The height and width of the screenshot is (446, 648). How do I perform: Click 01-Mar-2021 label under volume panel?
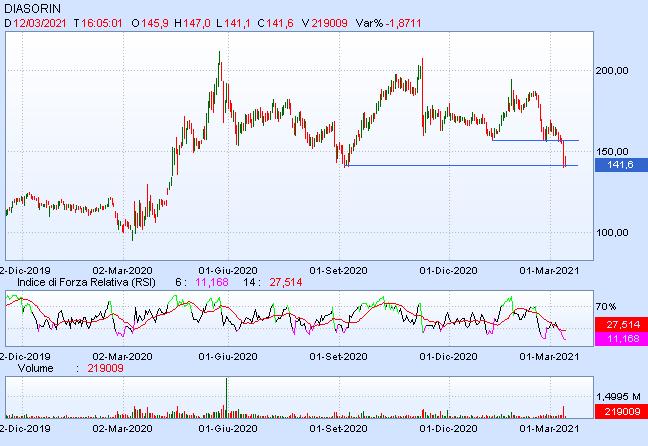[x=549, y=428]
